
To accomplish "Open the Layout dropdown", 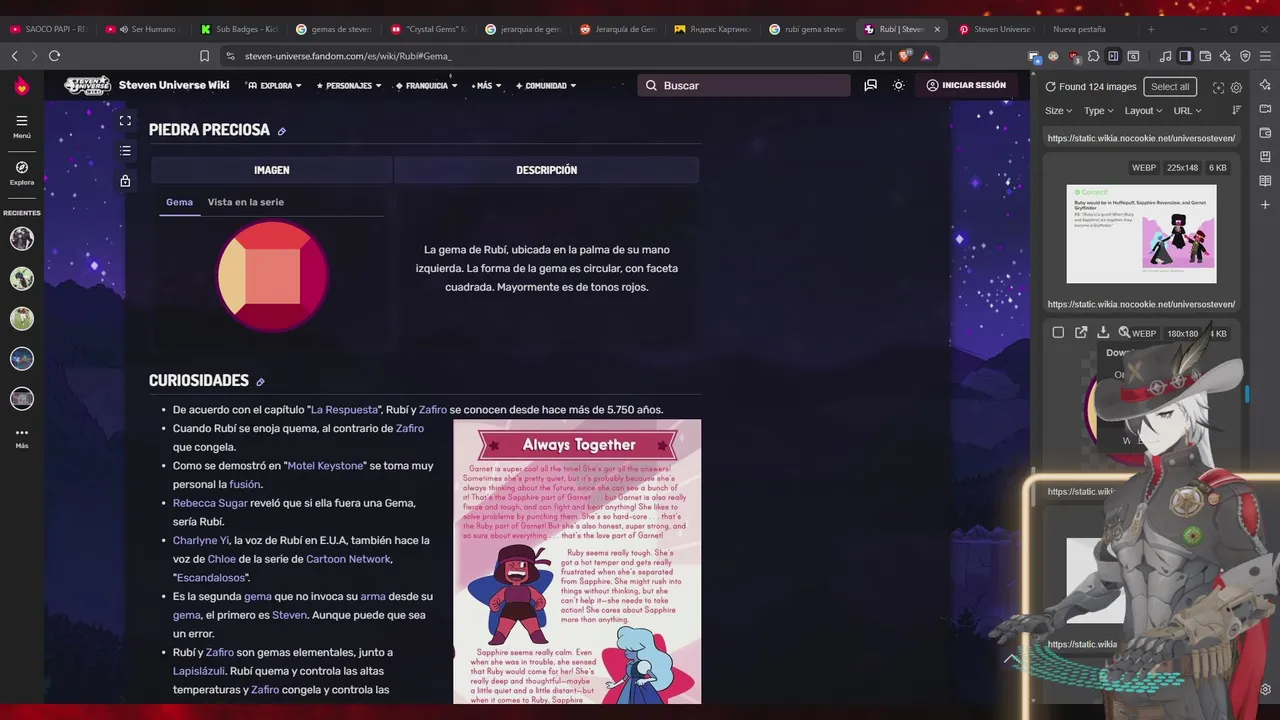I will point(1143,111).
